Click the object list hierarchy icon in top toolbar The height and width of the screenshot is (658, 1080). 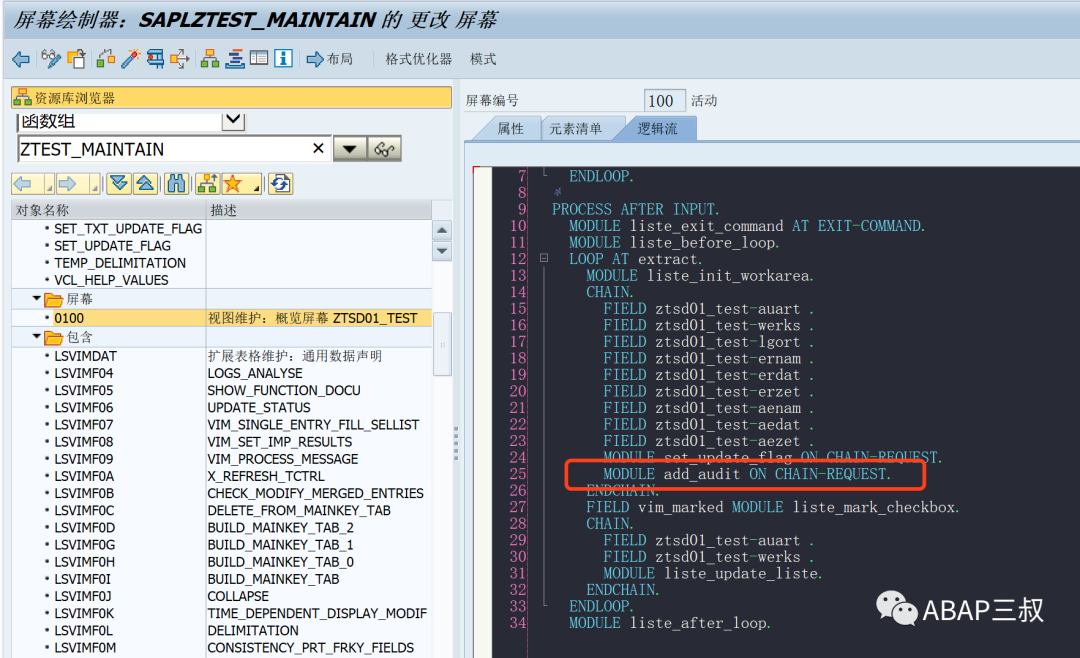click(x=209, y=59)
